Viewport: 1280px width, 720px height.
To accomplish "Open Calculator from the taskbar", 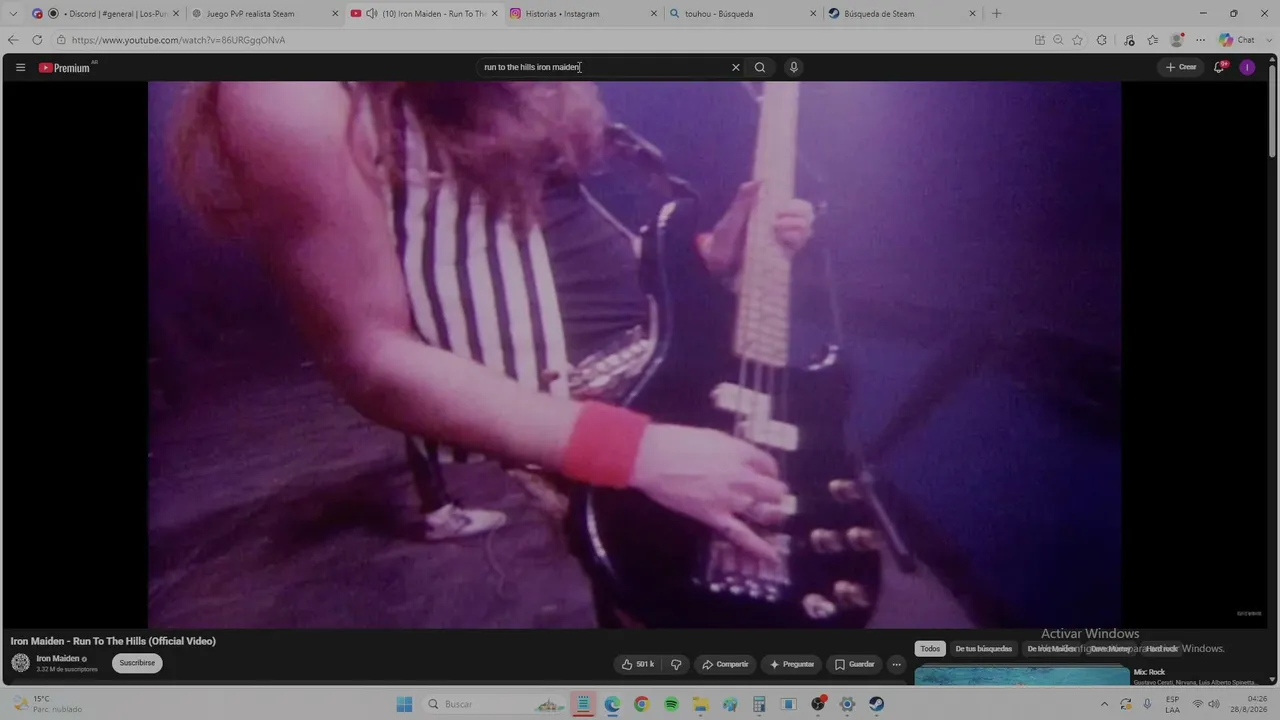I will click(759, 704).
